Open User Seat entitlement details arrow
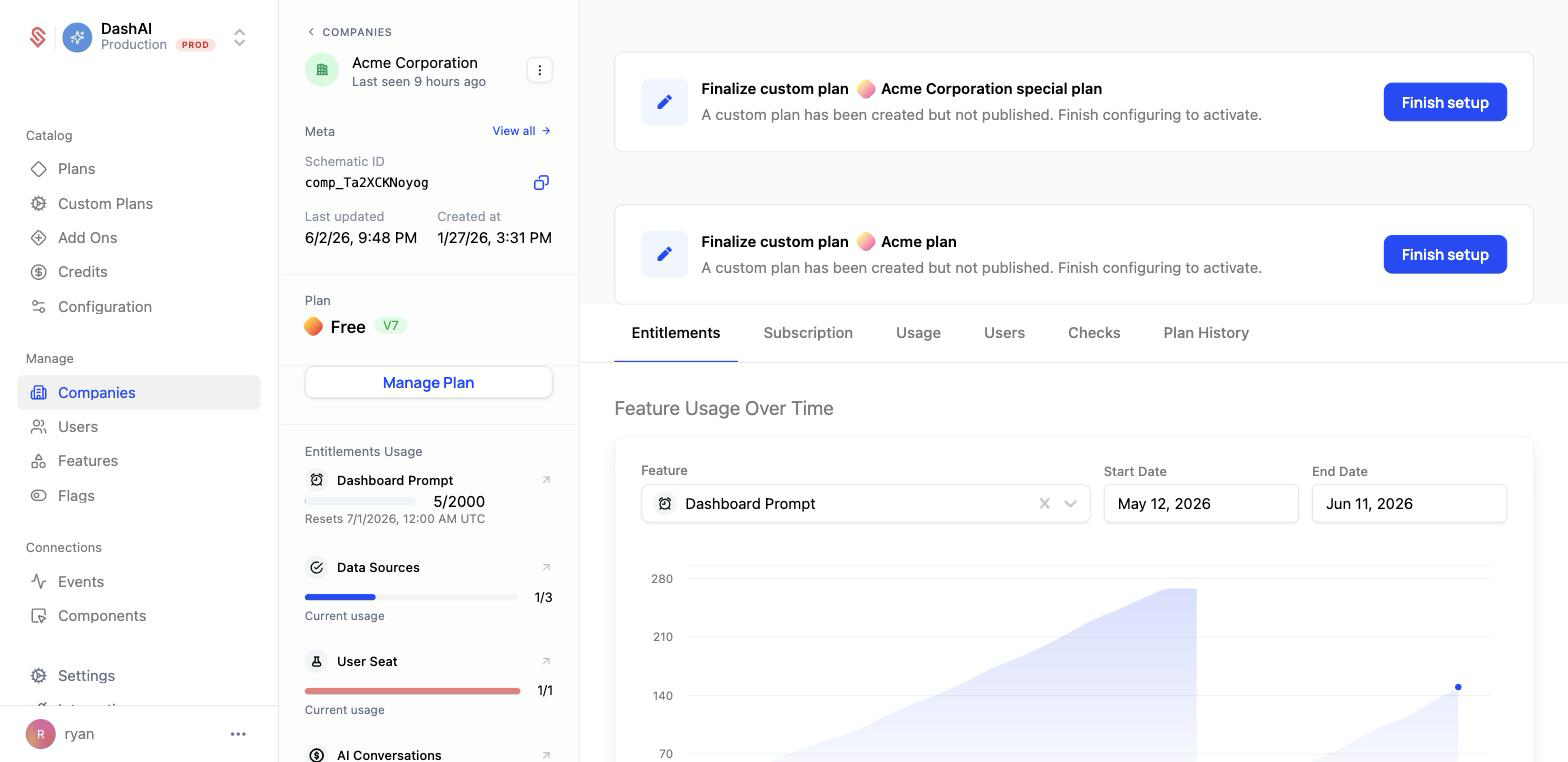 tap(546, 661)
